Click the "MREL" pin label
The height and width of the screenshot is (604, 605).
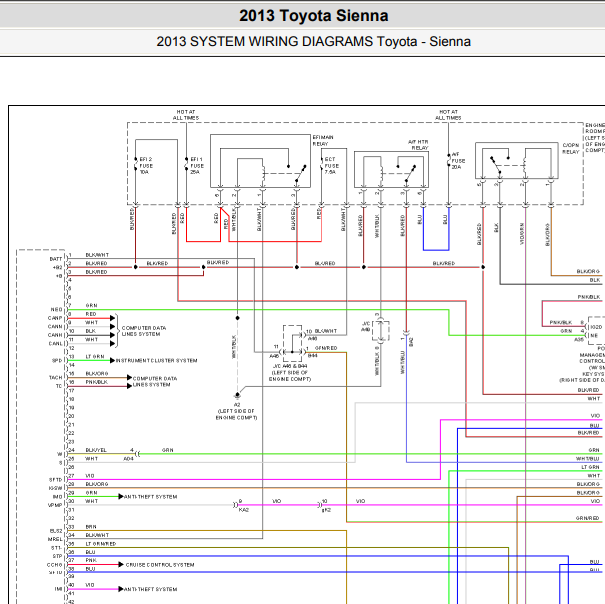[55, 540]
